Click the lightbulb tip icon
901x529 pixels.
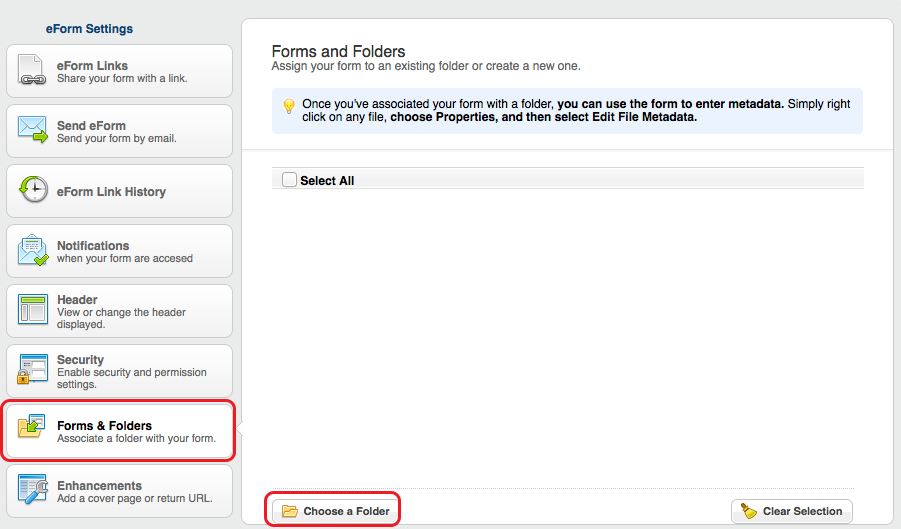[x=289, y=106]
